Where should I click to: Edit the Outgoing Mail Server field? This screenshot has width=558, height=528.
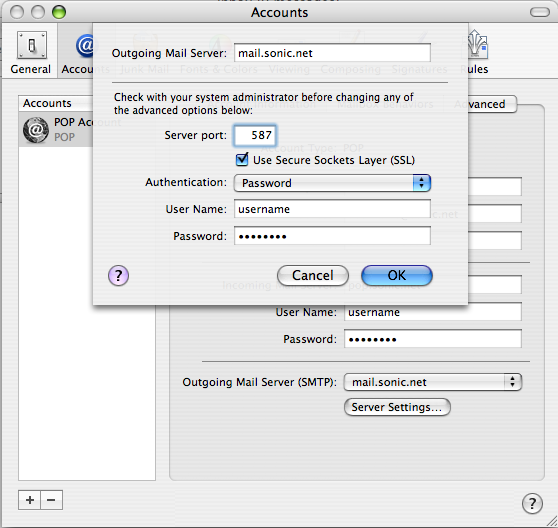(x=332, y=53)
